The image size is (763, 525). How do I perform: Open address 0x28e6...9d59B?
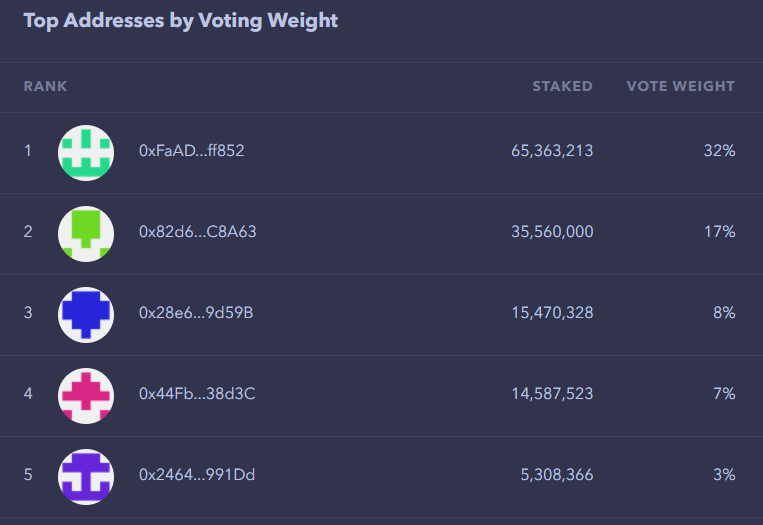196,312
